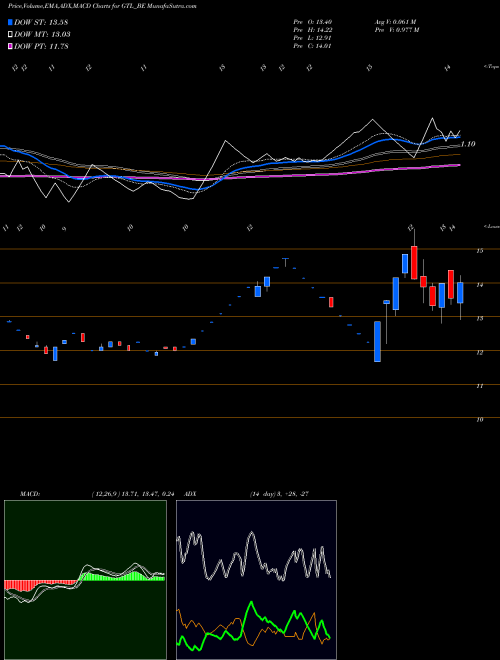Viewport: 500px width, 660px height.
Task: Click the red MACD histogram bars
Action: [x=41, y=585]
